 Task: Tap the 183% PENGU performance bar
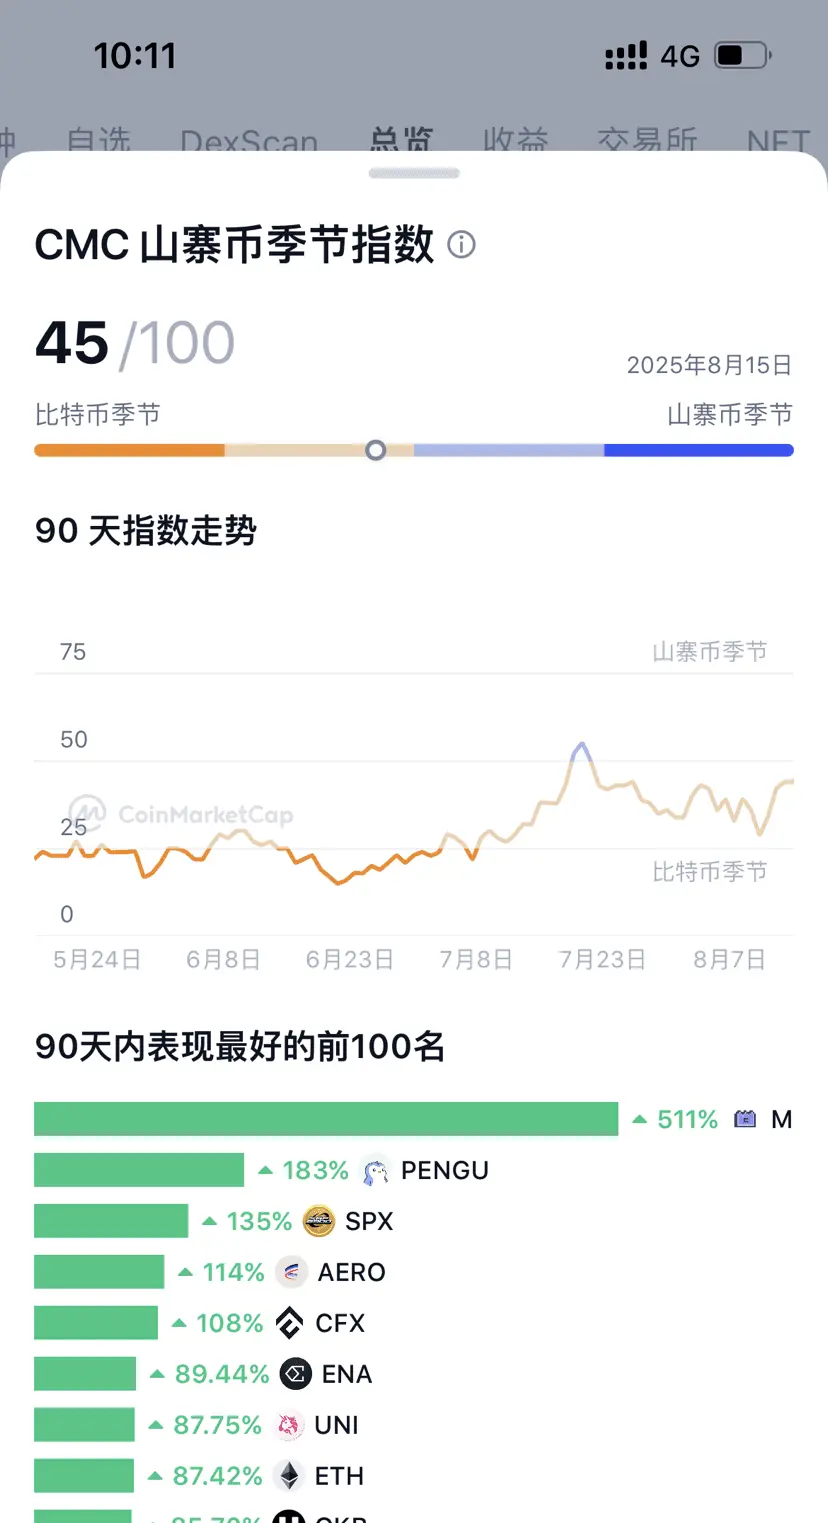click(x=139, y=1170)
